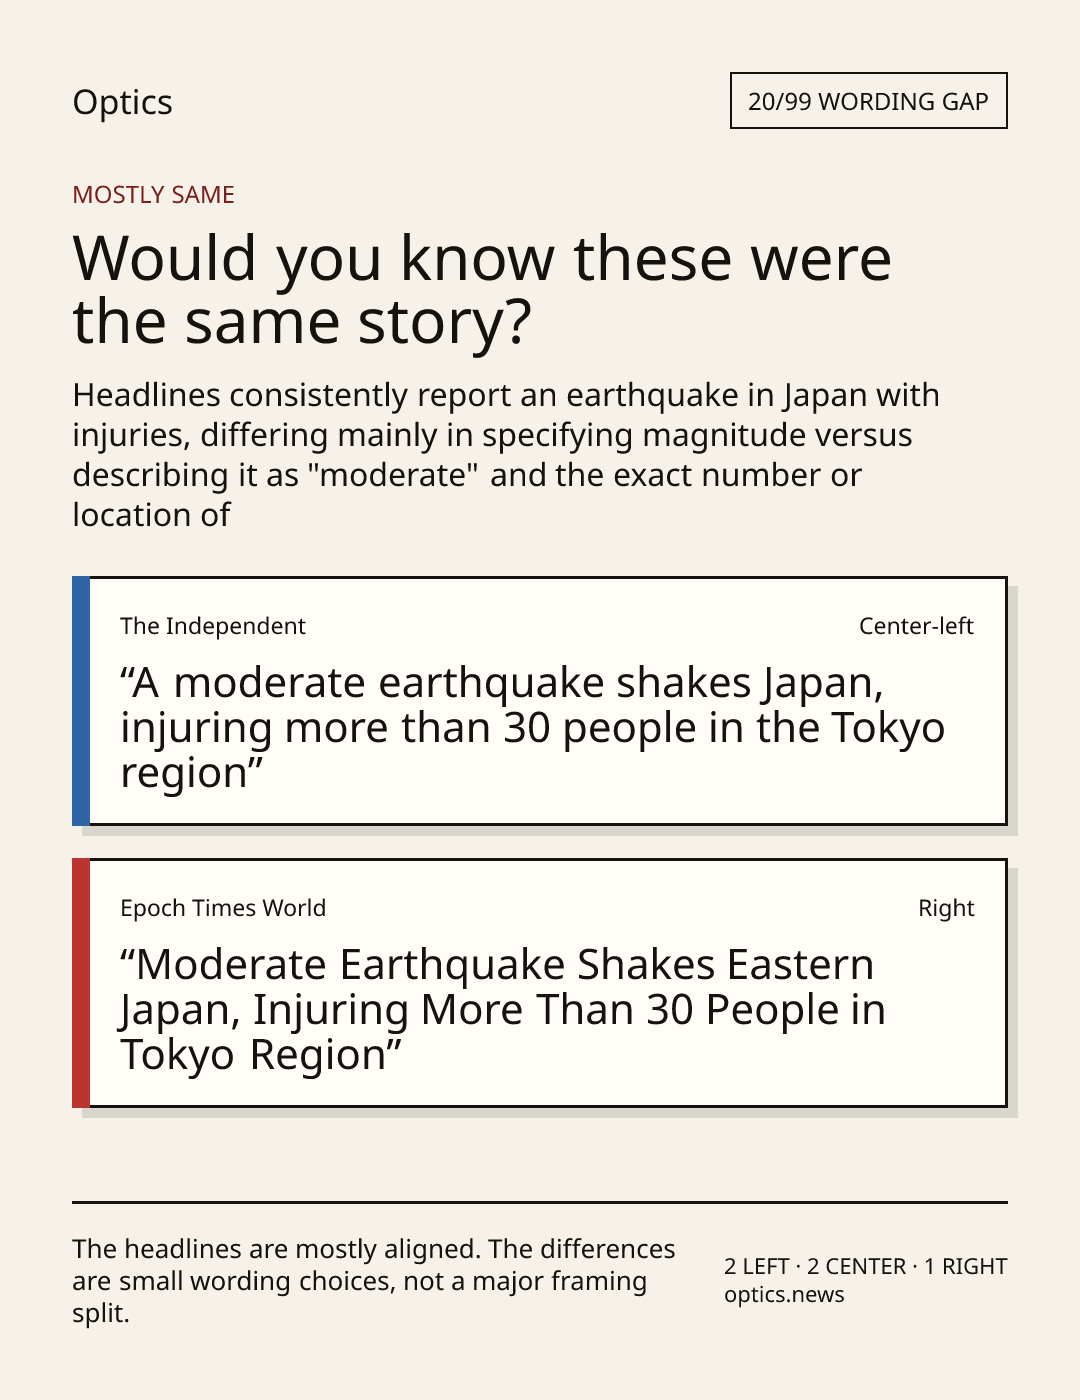Viewport: 1080px width, 1400px height.
Task: Open The Independent headline card
Action: pyautogui.click(x=540, y=701)
